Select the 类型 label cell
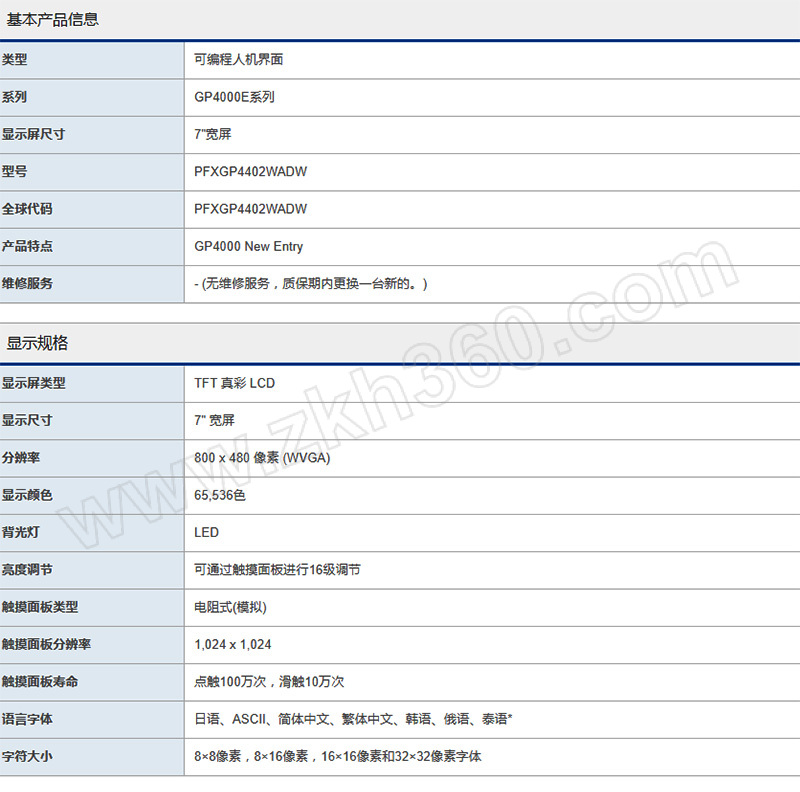Viewport: 800px width, 792px height. [92, 60]
